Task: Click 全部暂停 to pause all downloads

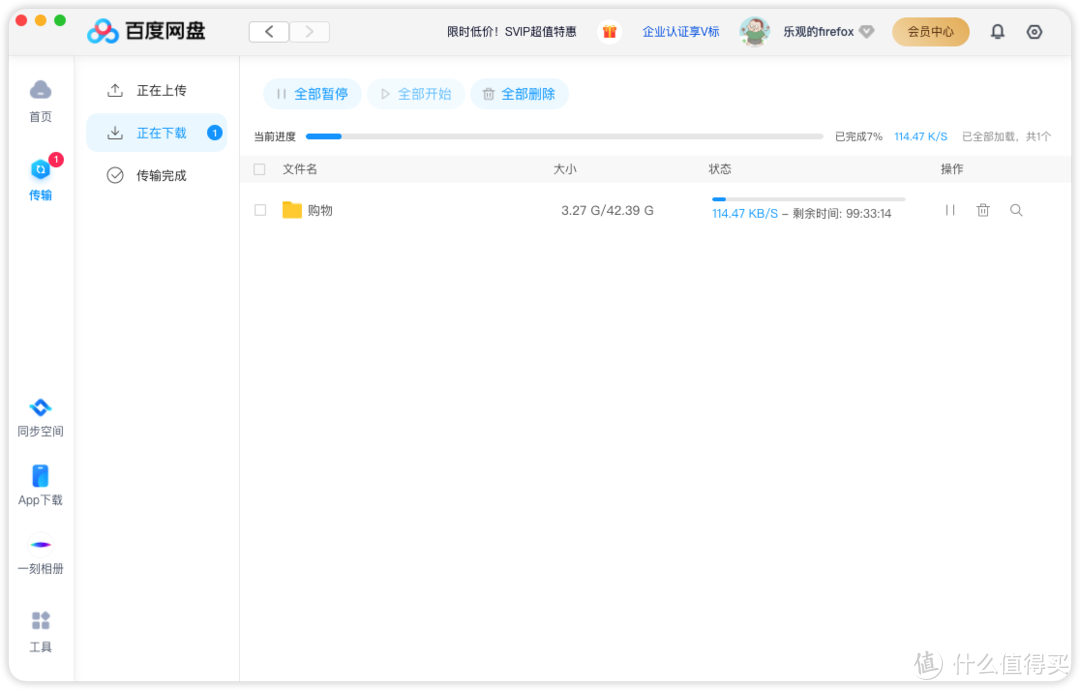Action: tap(311, 93)
